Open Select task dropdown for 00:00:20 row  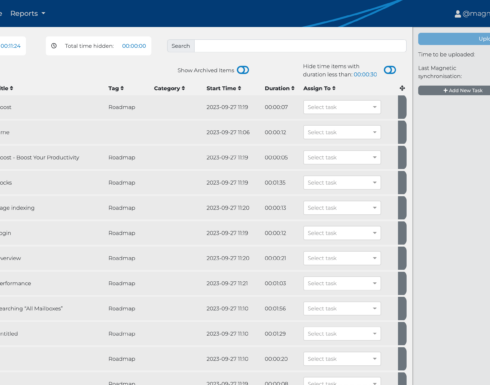click(342, 359)
